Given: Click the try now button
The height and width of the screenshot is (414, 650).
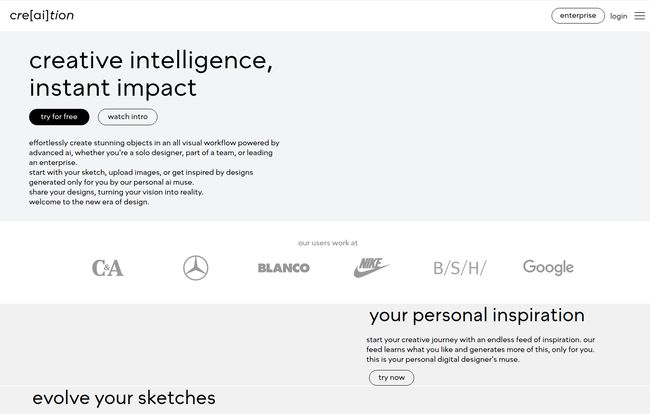Looking at the screenshot, I should (x=391, y=378).
